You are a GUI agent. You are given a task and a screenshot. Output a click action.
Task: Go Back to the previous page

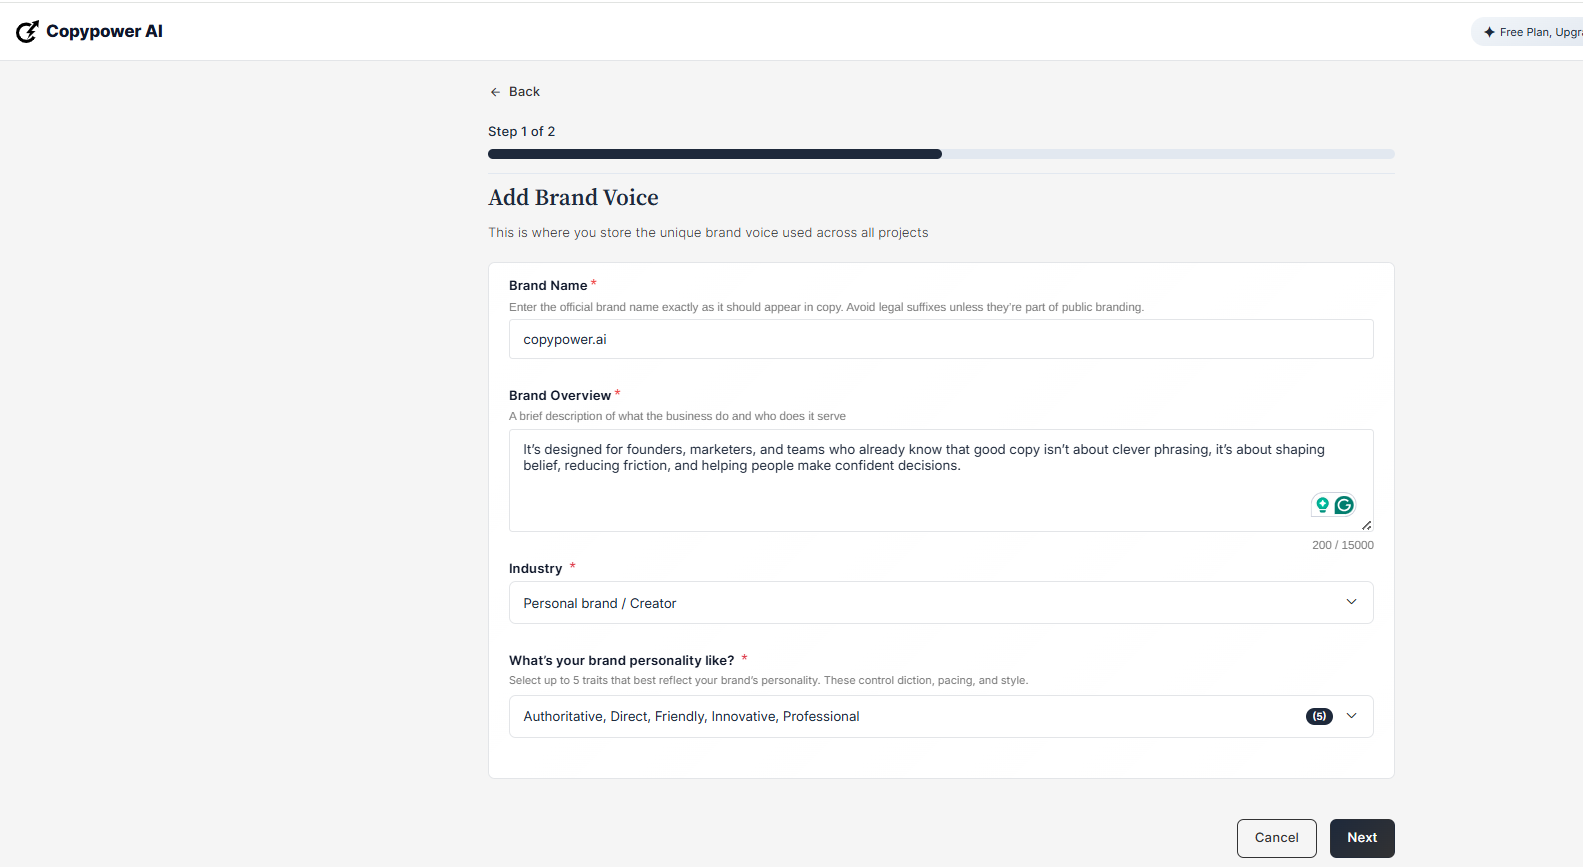tap(515, 92)
